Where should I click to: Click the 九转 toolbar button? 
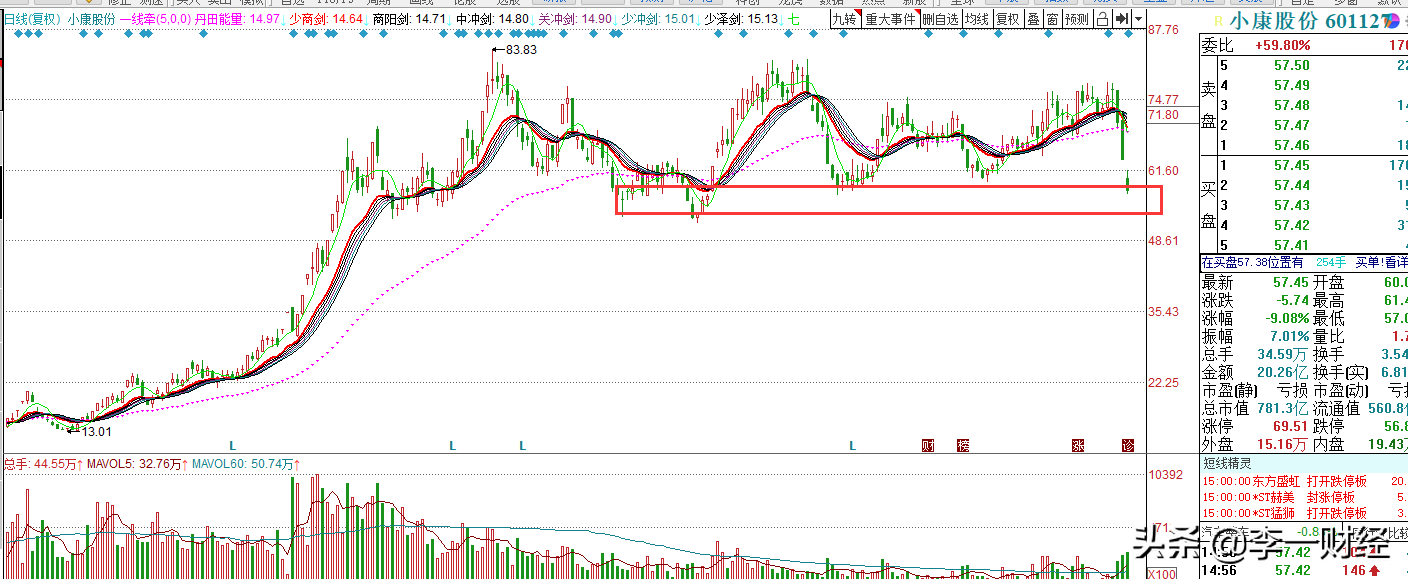[x=844, y=19]
